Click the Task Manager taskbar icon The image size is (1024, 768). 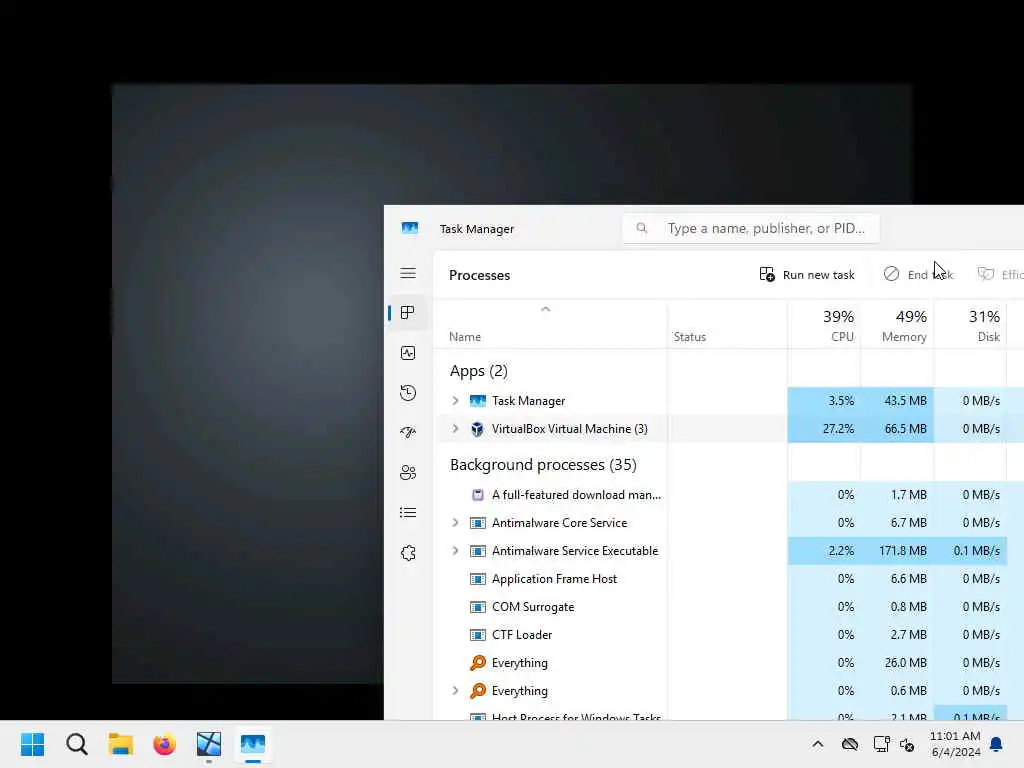tap(253, 744)
